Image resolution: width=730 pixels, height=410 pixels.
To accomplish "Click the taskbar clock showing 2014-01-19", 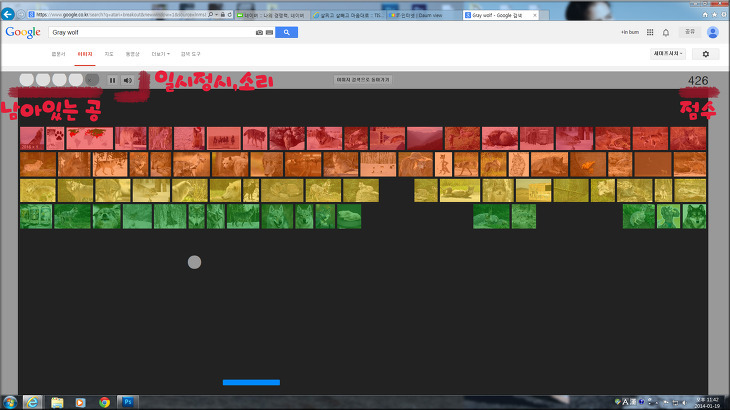I will click(707, 403).
